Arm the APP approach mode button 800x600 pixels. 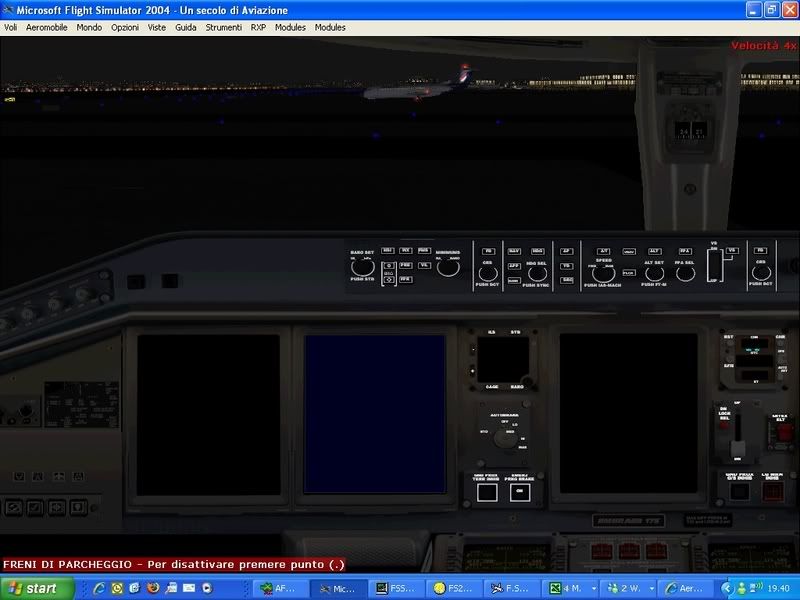click(x=514, y=266)
